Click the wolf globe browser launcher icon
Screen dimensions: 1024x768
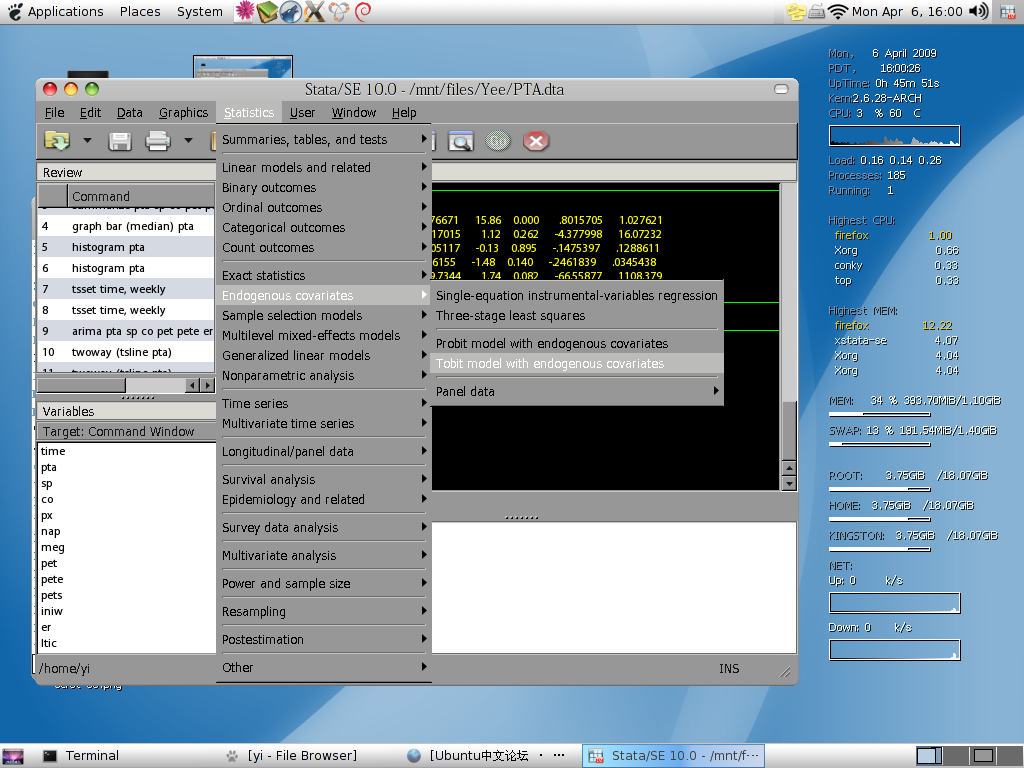click(x=291, y=11)
